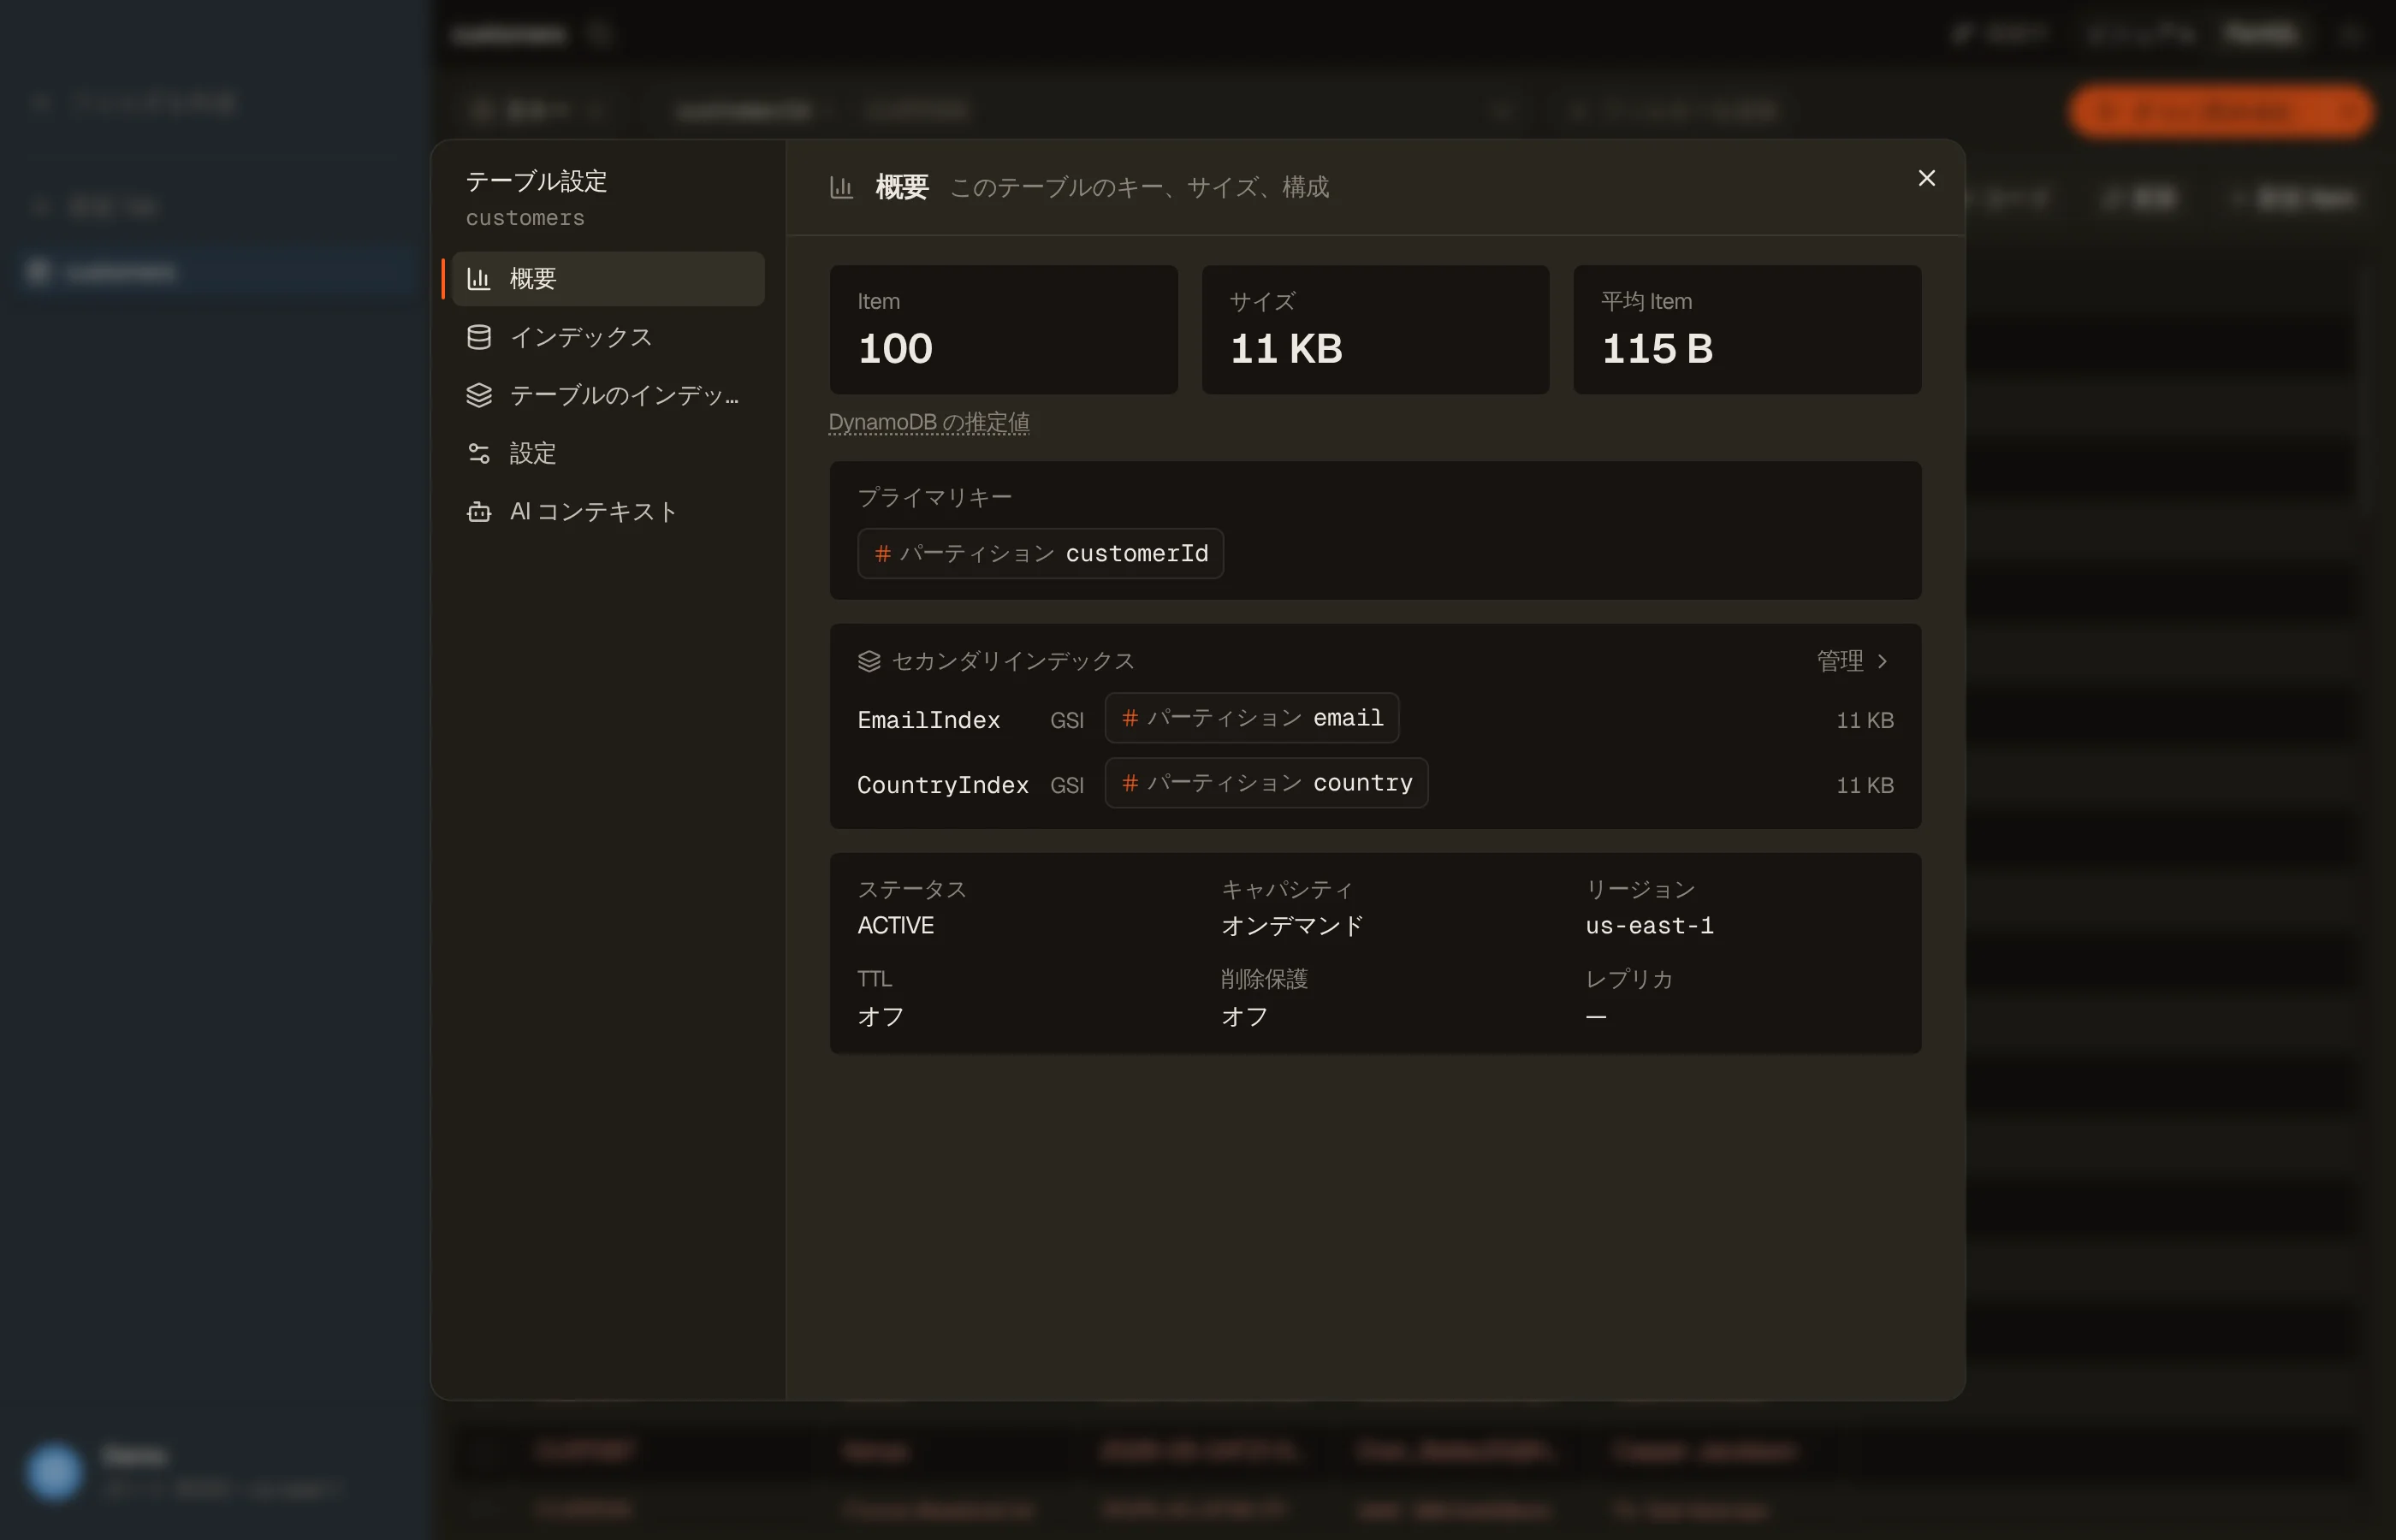Close the table settings dialog
2396x1540 pixels.
coord(1926,178)
